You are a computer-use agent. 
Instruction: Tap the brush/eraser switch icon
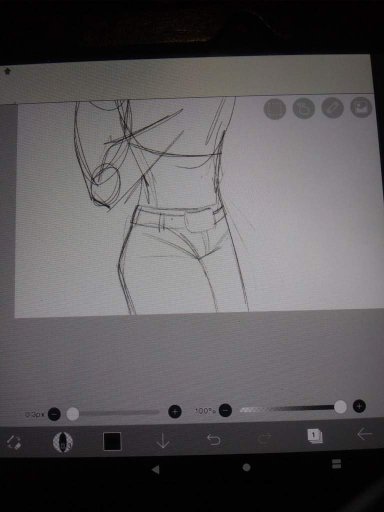pyautogui.click(x=14, y=443)
